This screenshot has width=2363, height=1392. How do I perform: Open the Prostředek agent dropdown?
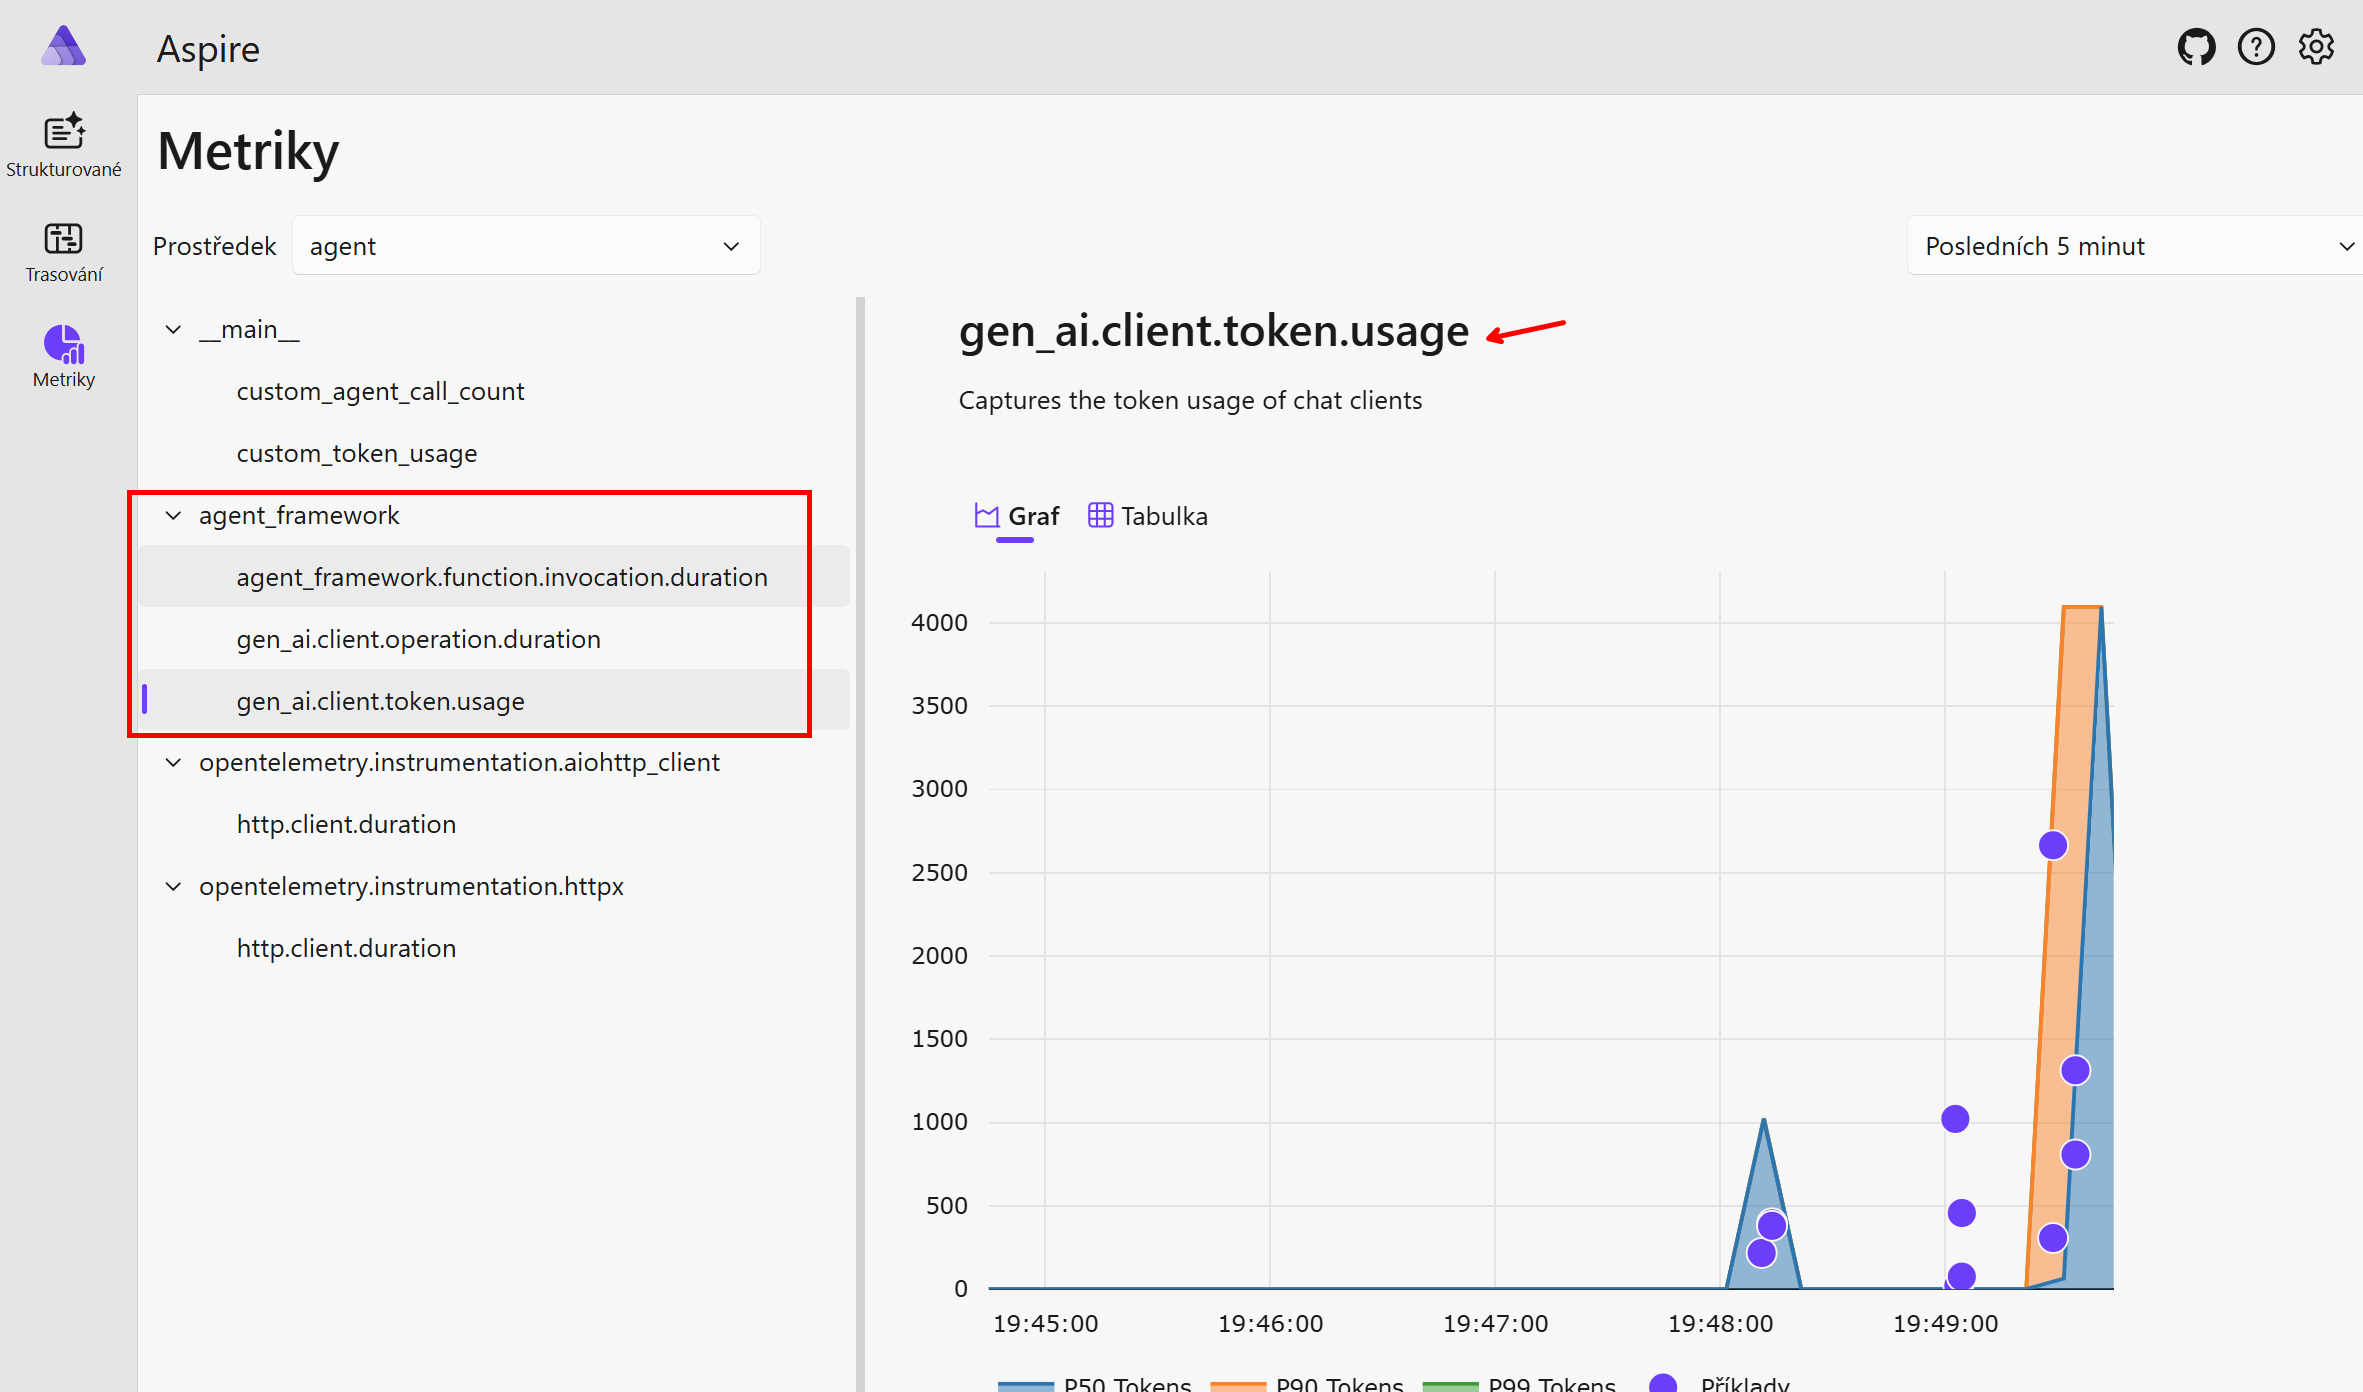pyautogui.click(x=526, y=246)
